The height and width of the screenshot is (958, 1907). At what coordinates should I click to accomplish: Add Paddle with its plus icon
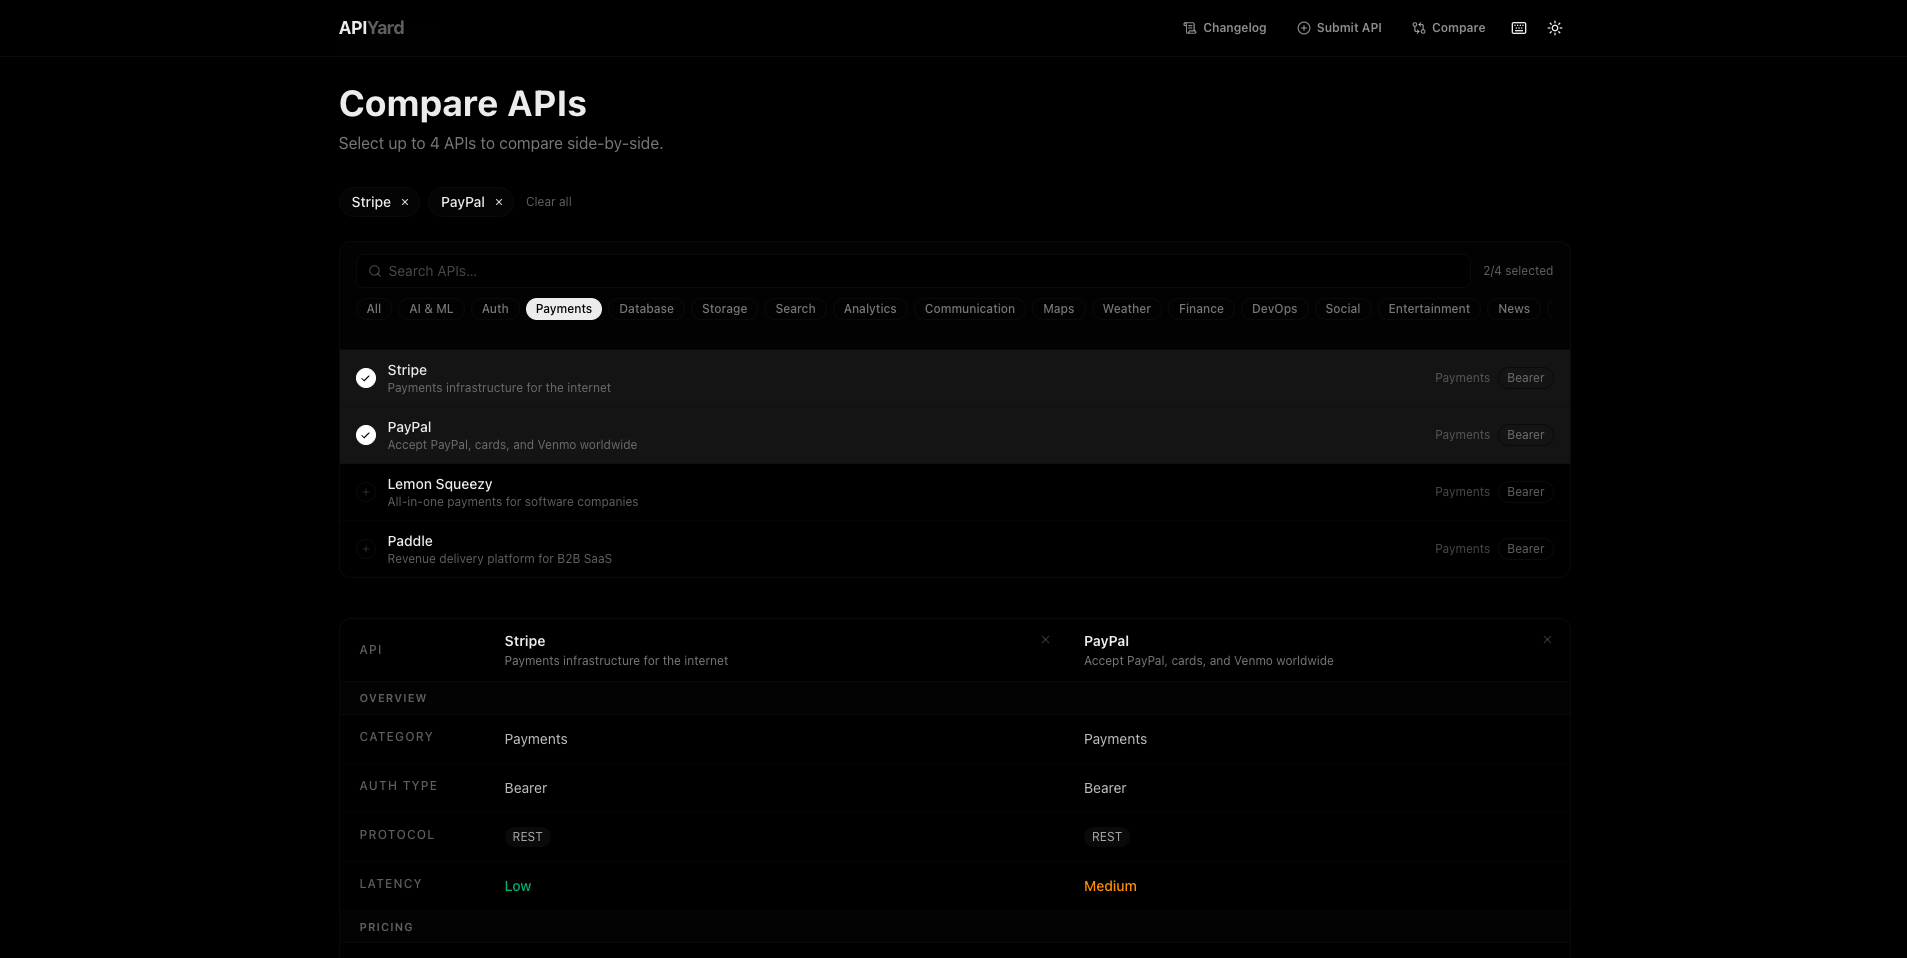click(x=366, y=549)
